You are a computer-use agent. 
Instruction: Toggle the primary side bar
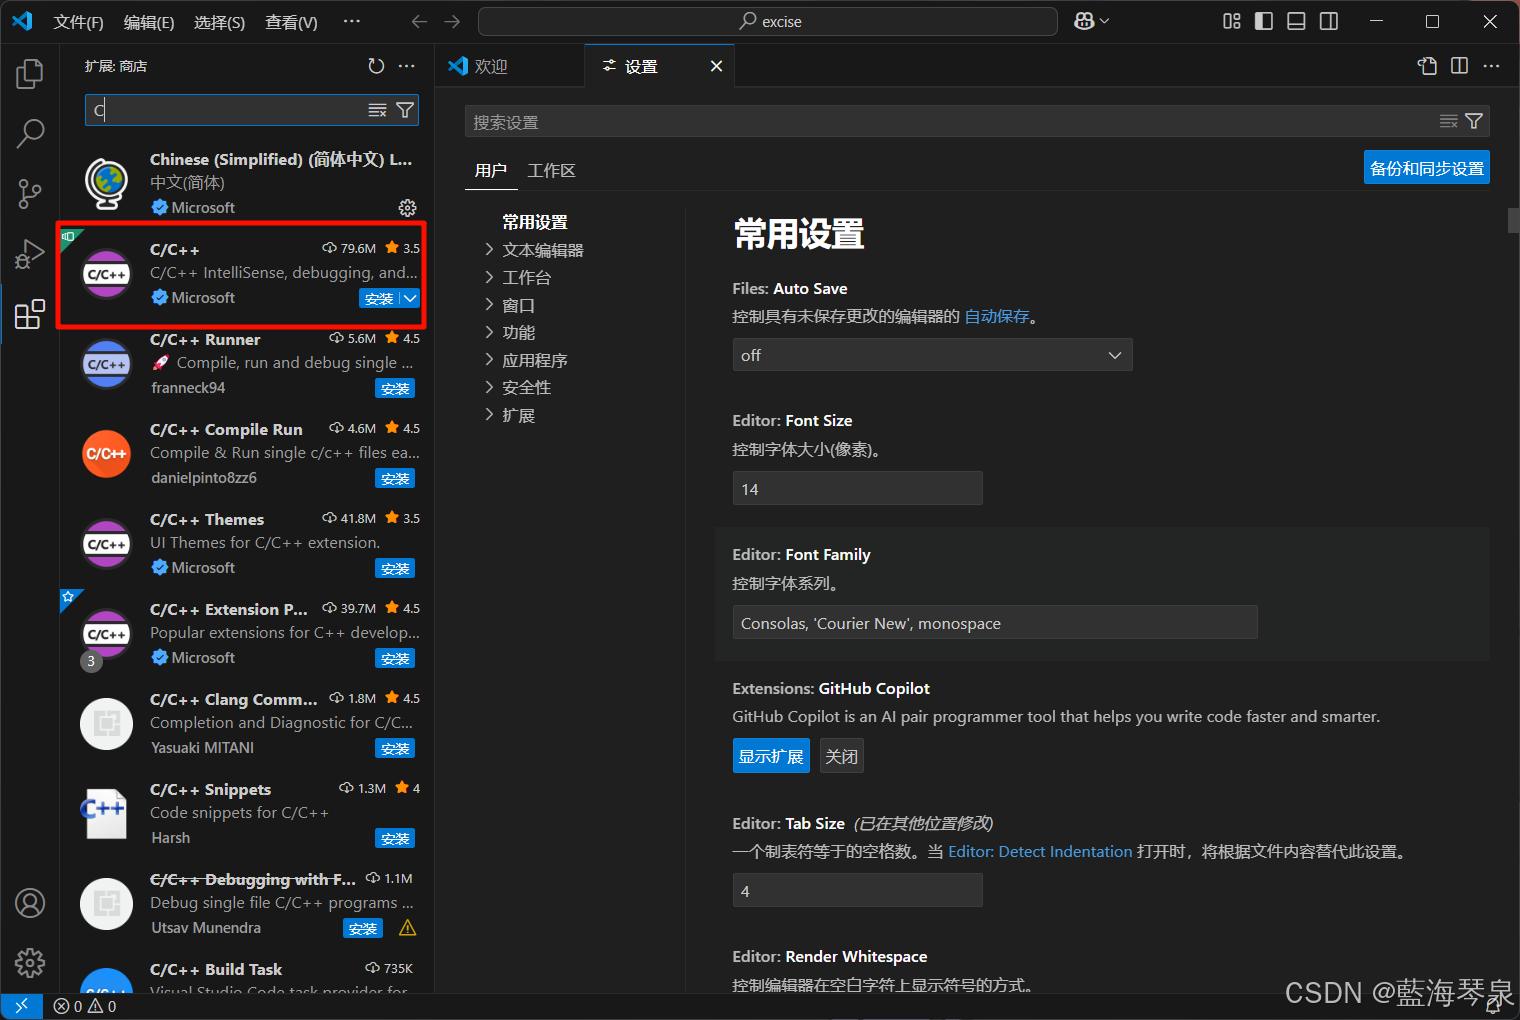pos(1264,21)
